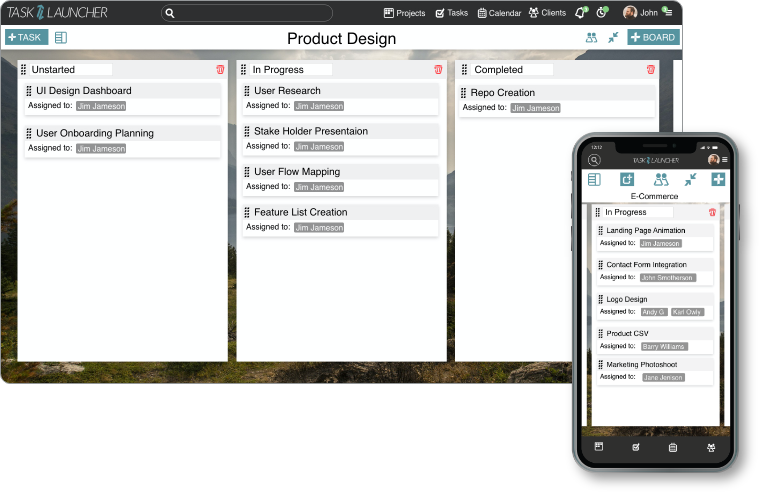Click the search input field in top bar
This screenshot has height=497, width=764.
247,13
